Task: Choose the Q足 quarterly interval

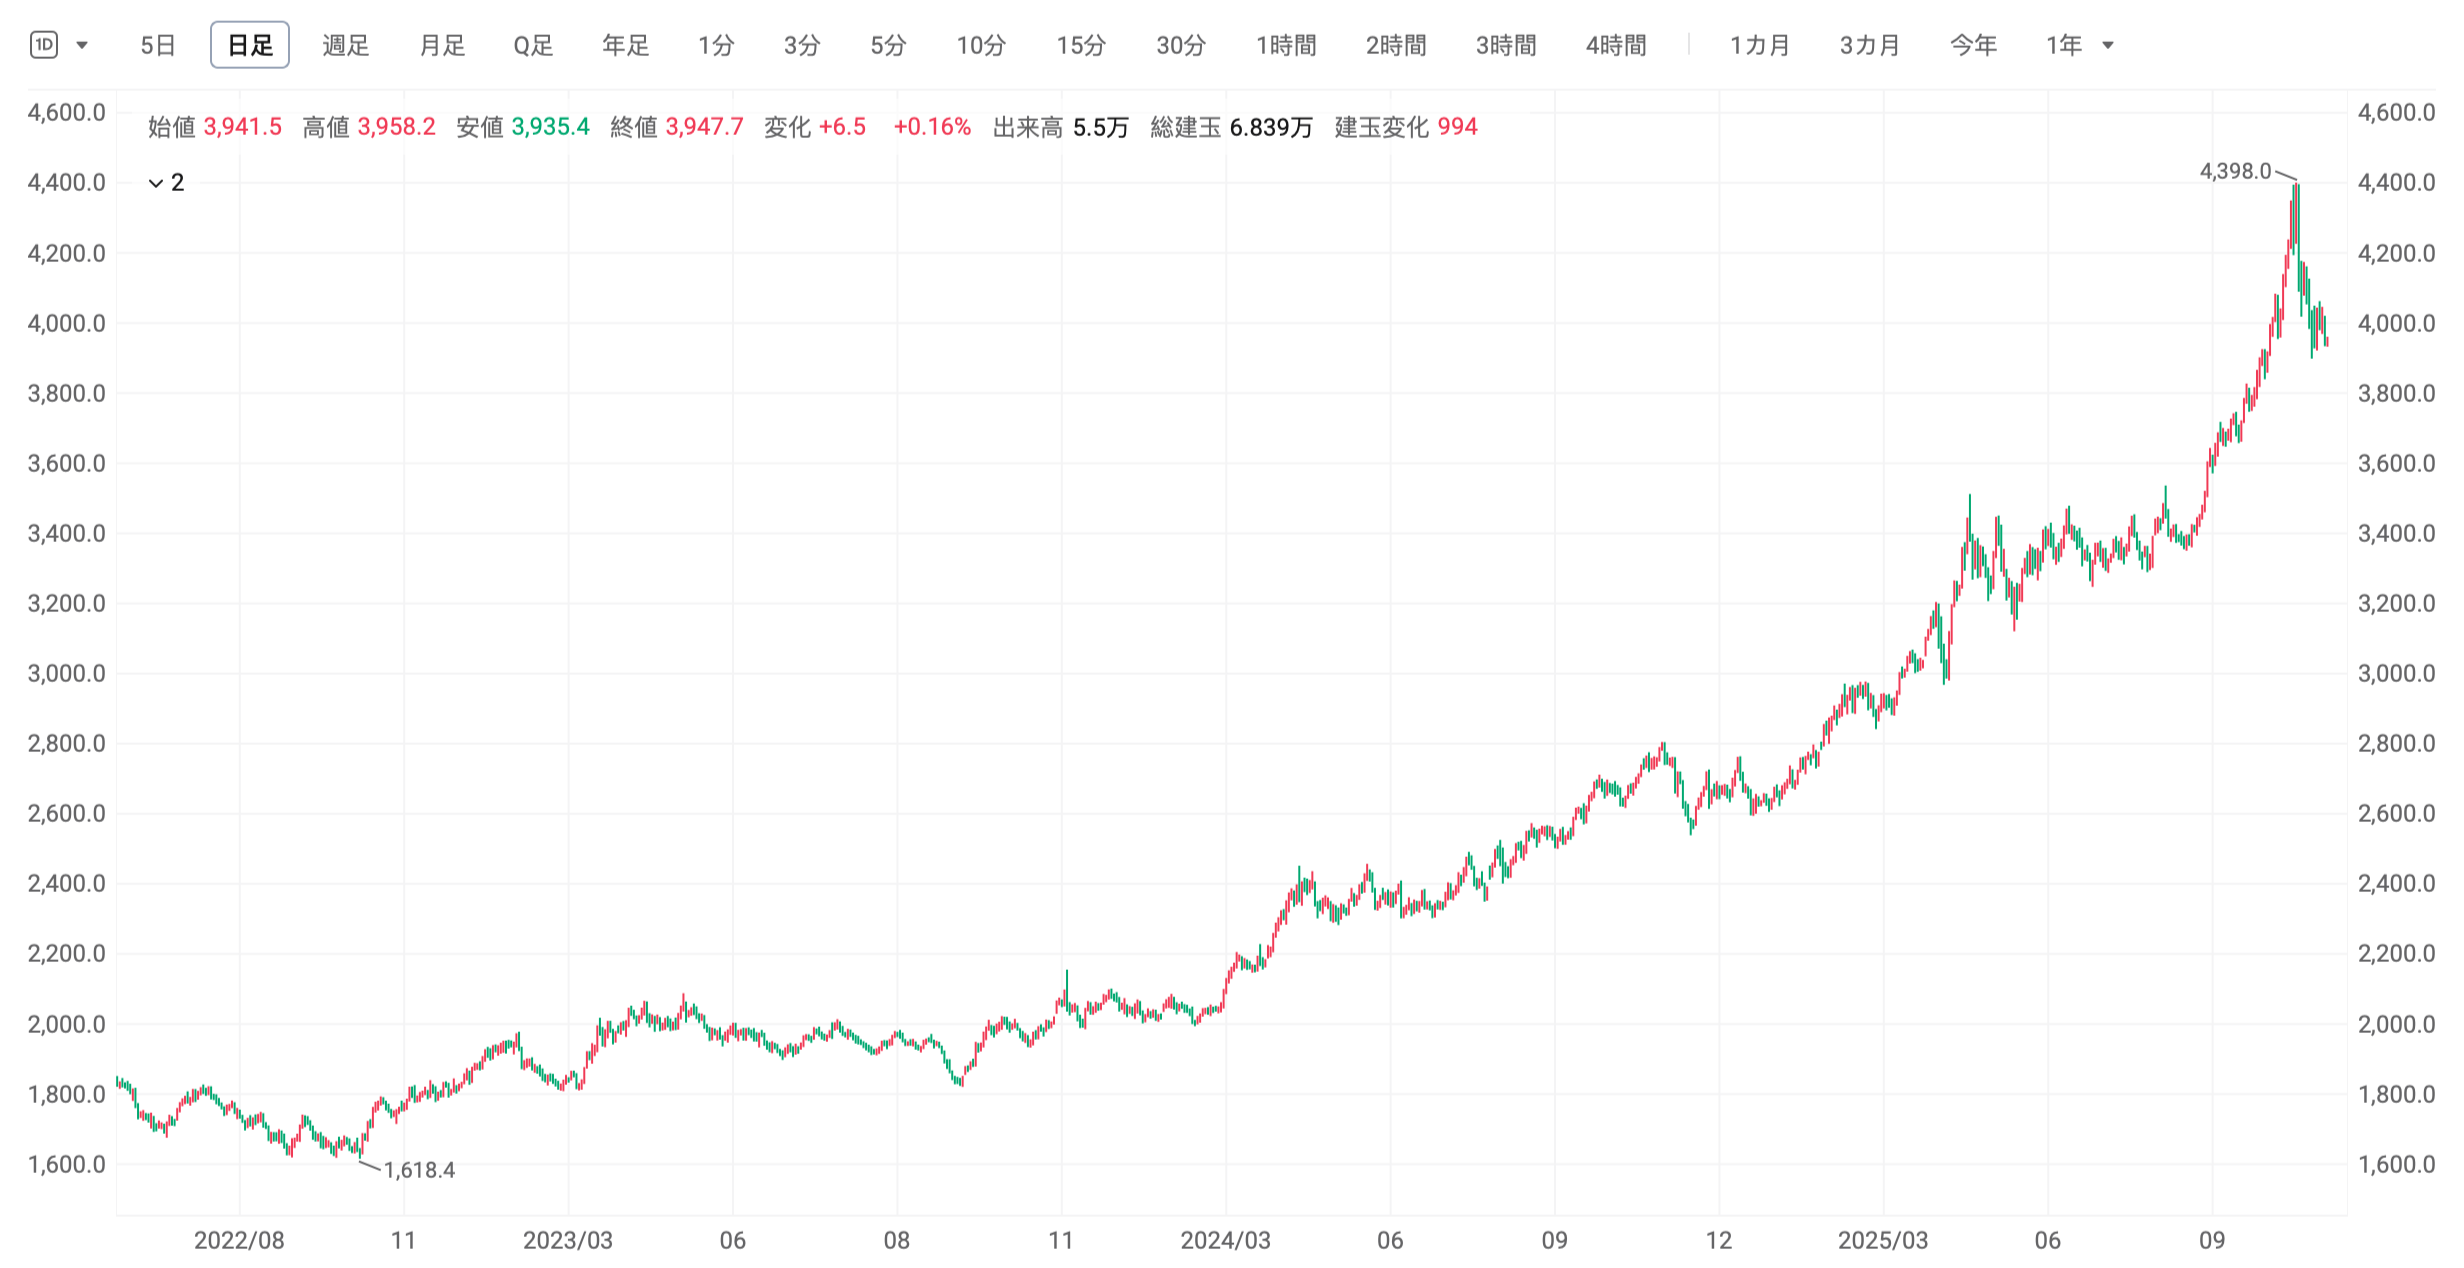Action: pyautogui.click(x=533, y=45)
